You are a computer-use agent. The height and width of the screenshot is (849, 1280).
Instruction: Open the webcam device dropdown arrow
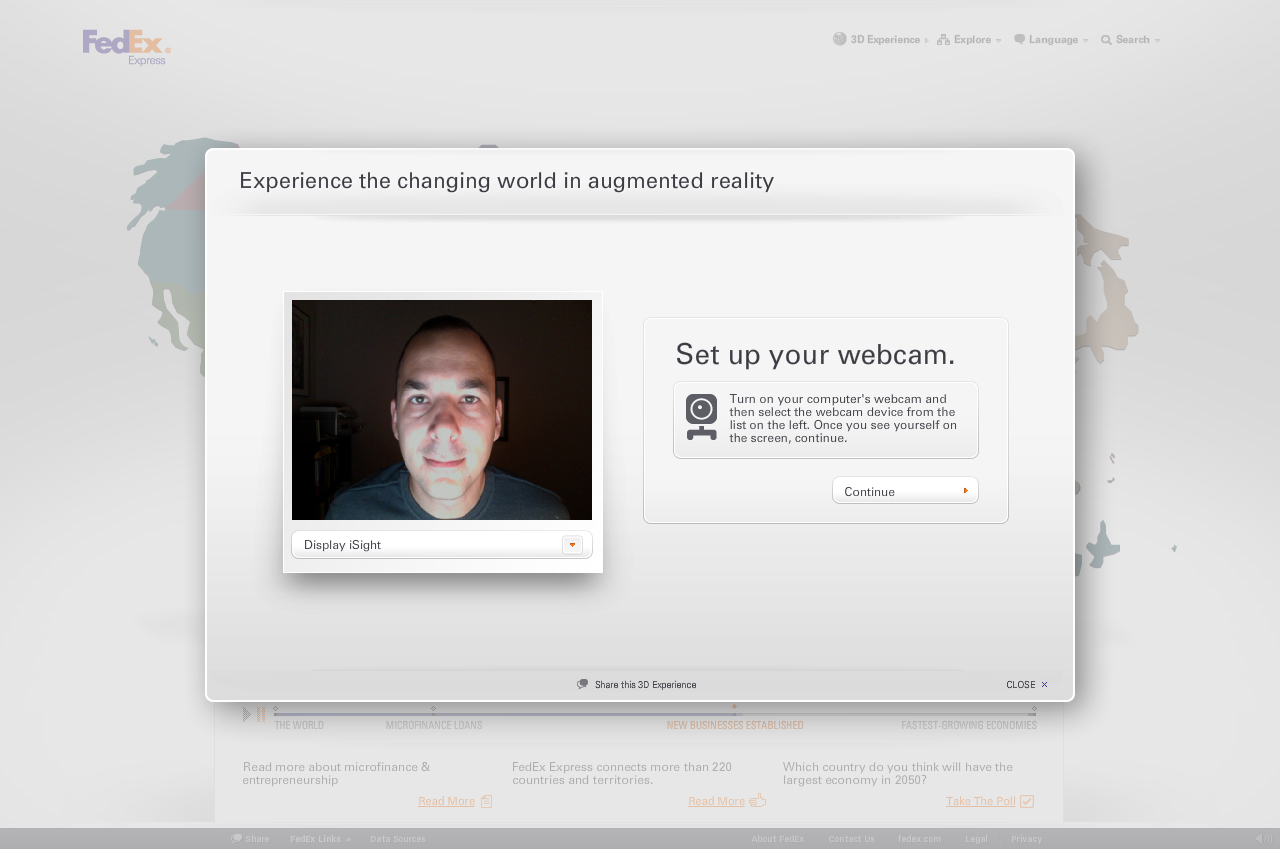click(572, 545)
